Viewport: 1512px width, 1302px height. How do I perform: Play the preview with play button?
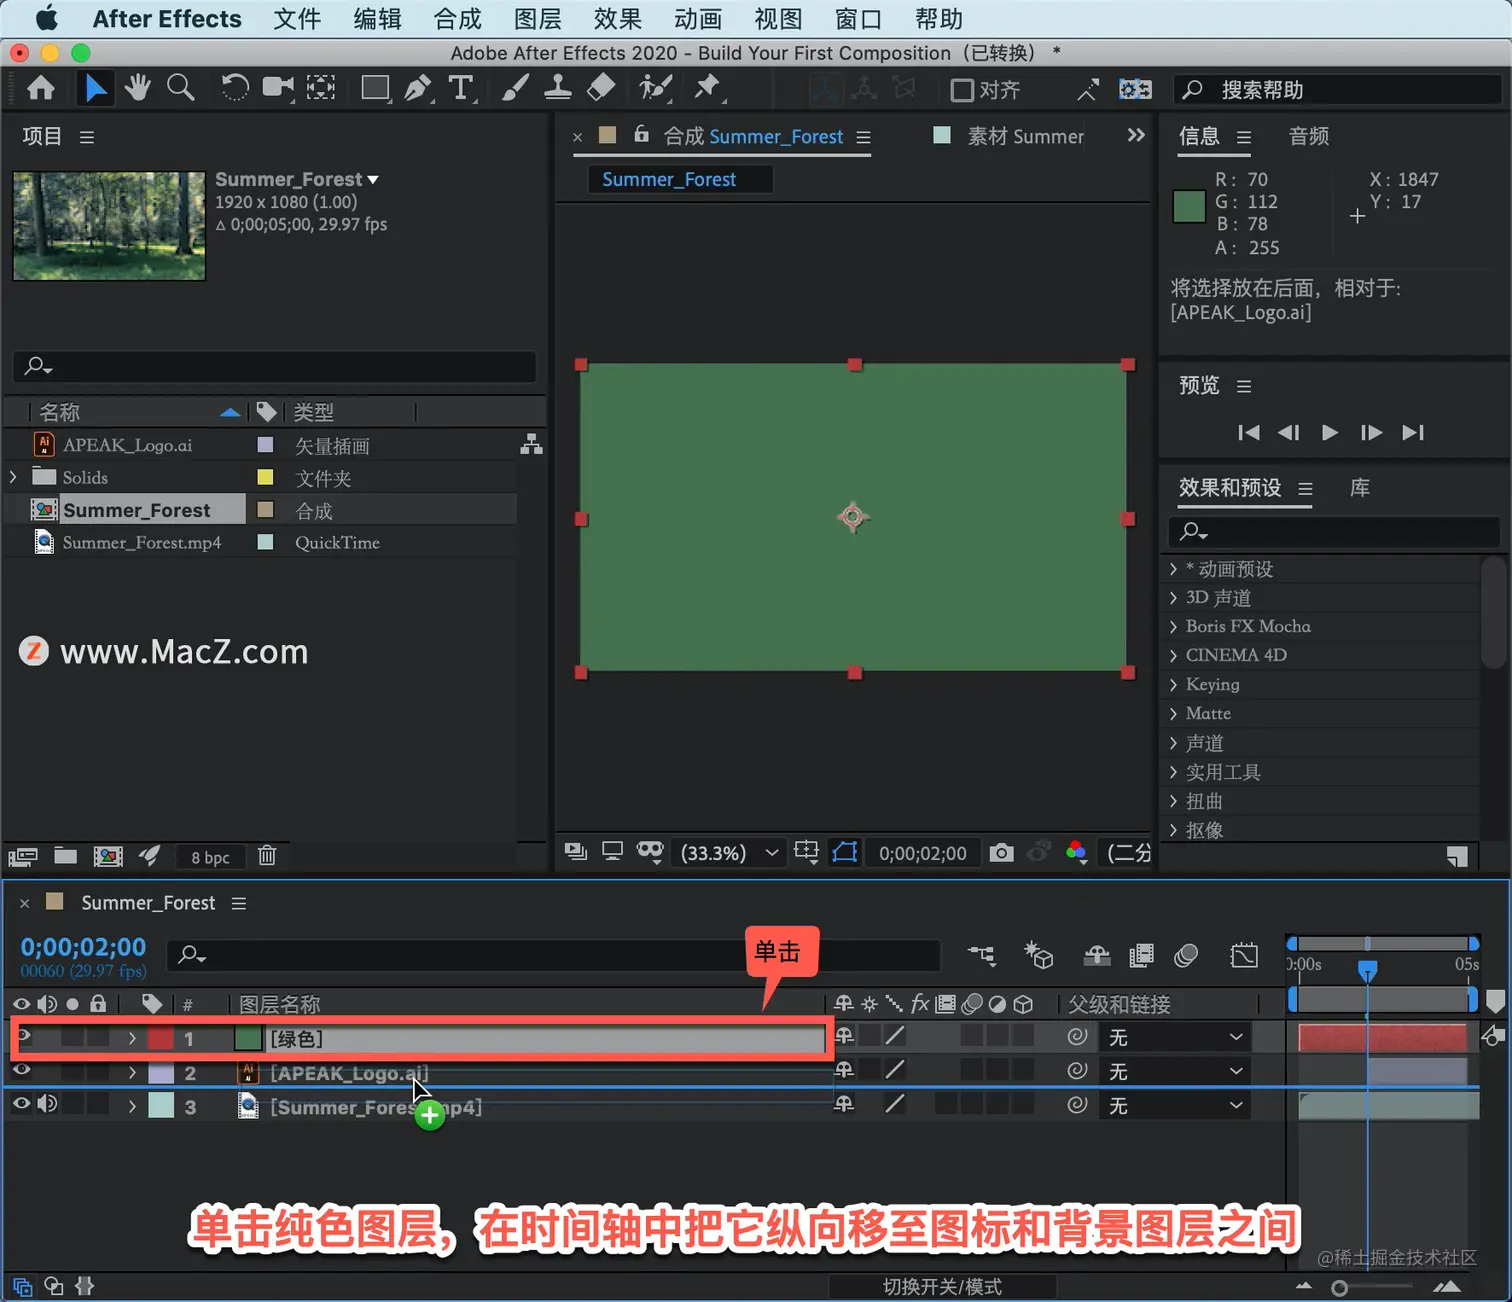(x=1329, y=433)
